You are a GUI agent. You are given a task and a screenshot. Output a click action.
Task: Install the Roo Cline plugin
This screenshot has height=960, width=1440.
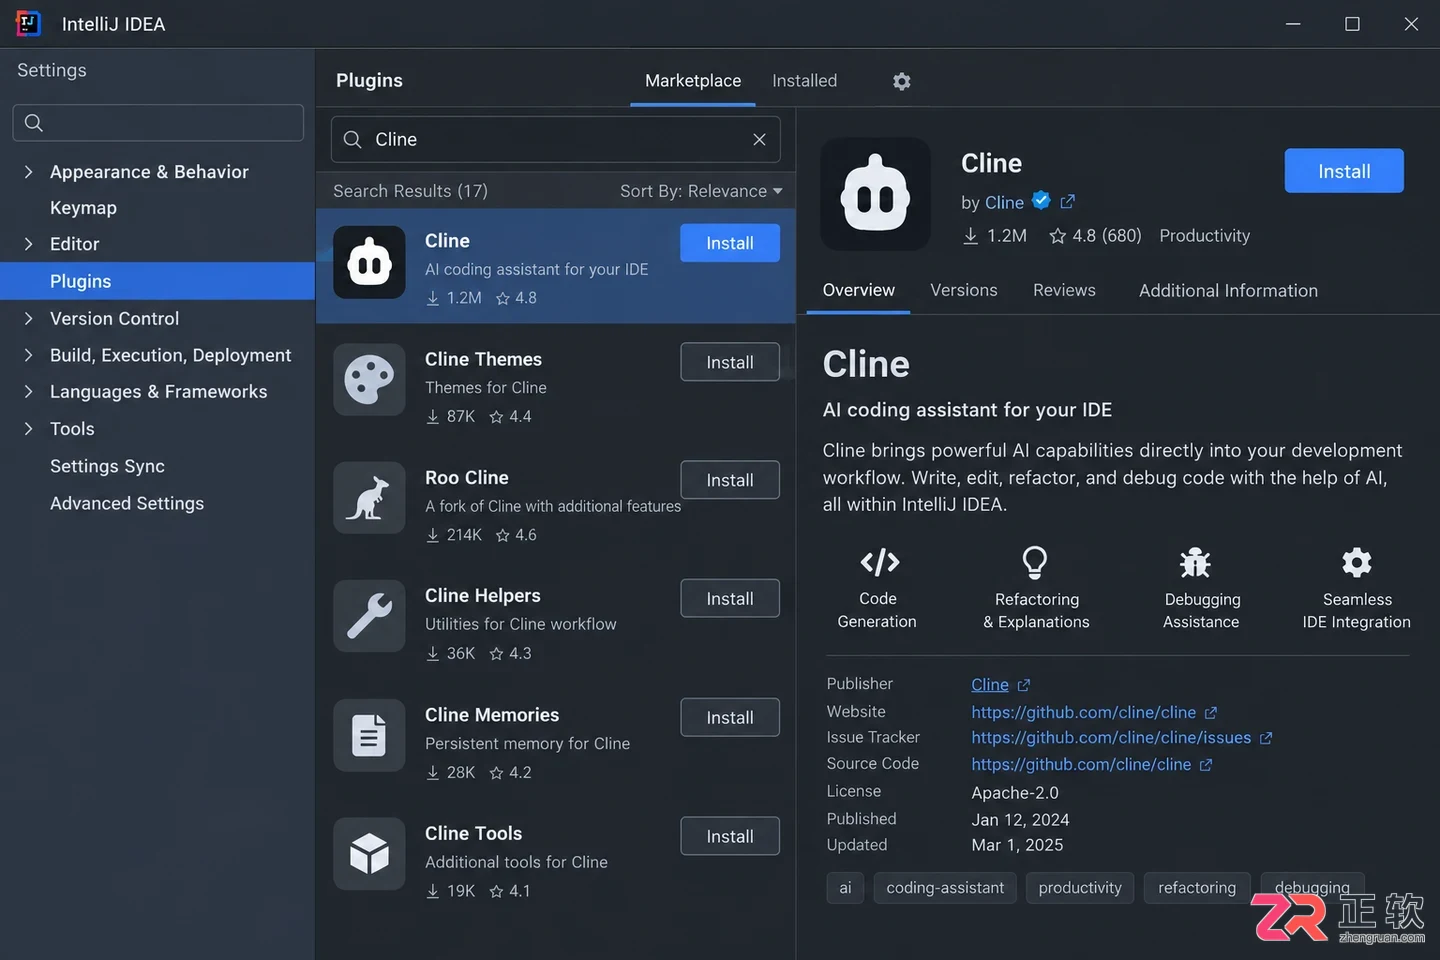point(730,480)
